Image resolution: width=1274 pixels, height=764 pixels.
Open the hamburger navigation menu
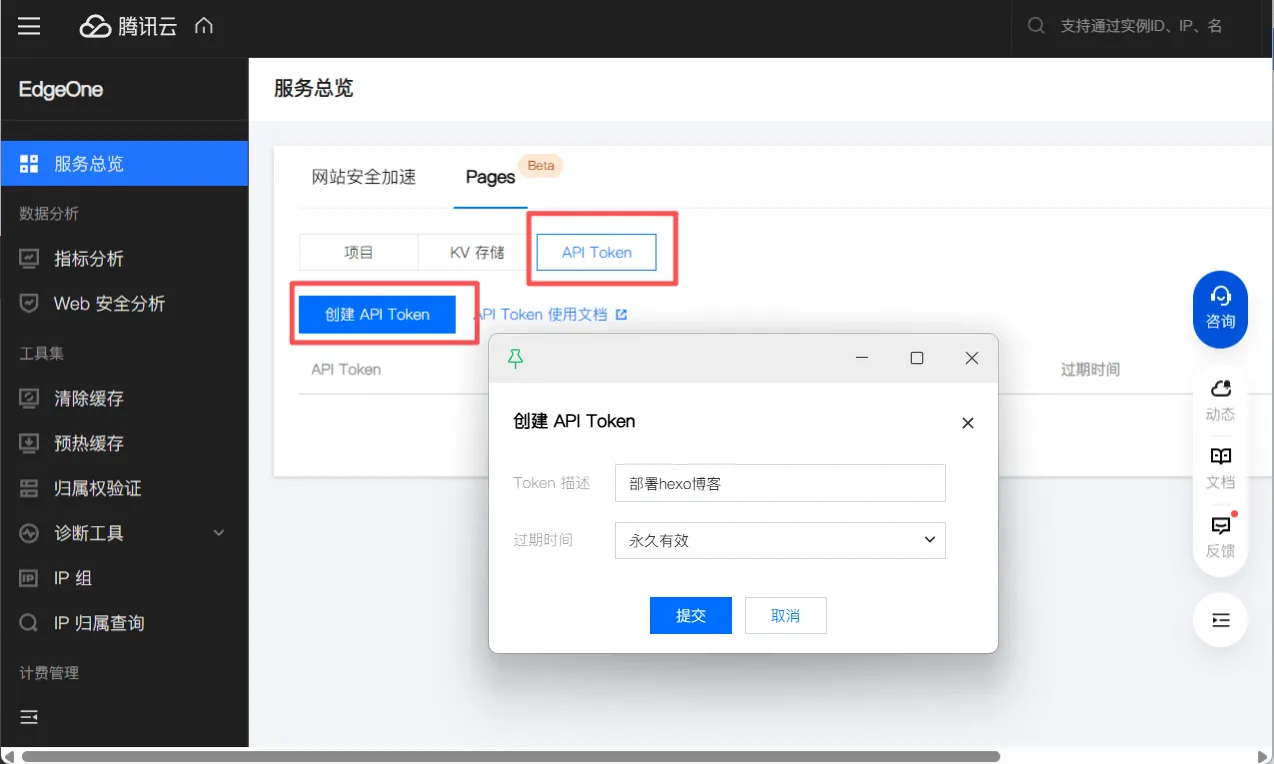(29, 26)
